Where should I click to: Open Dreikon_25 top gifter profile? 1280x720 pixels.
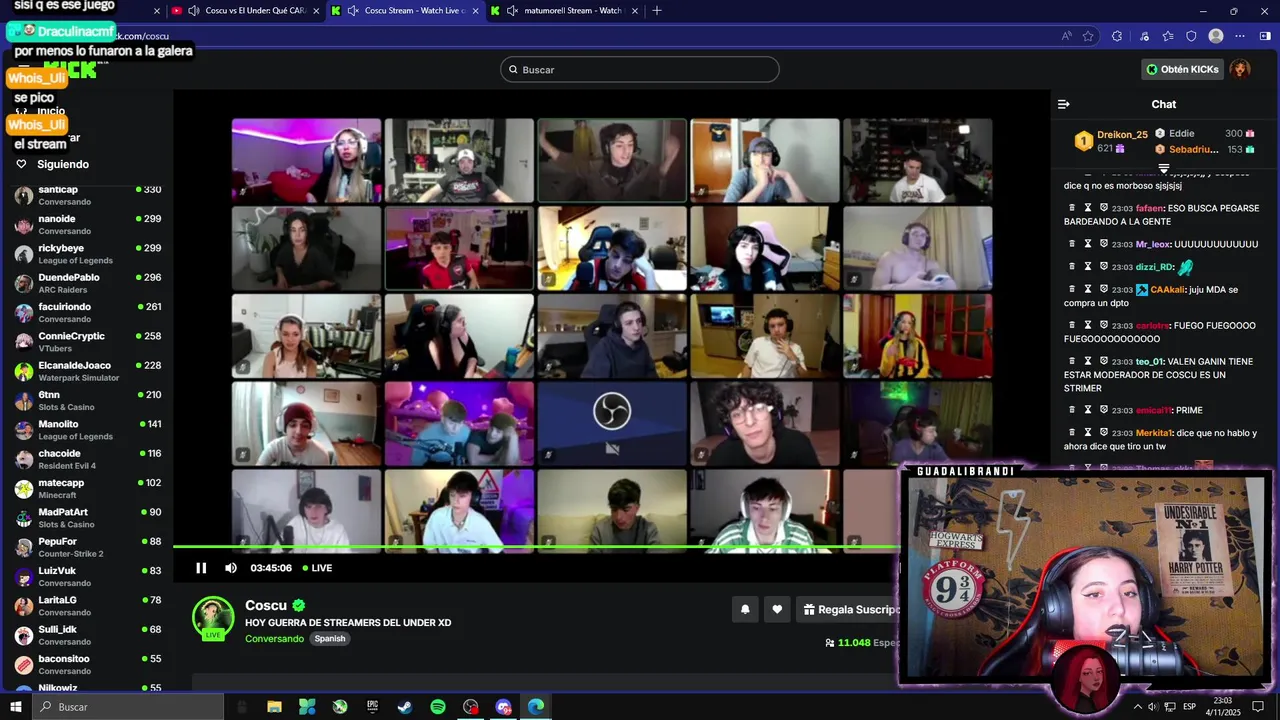1111,141
